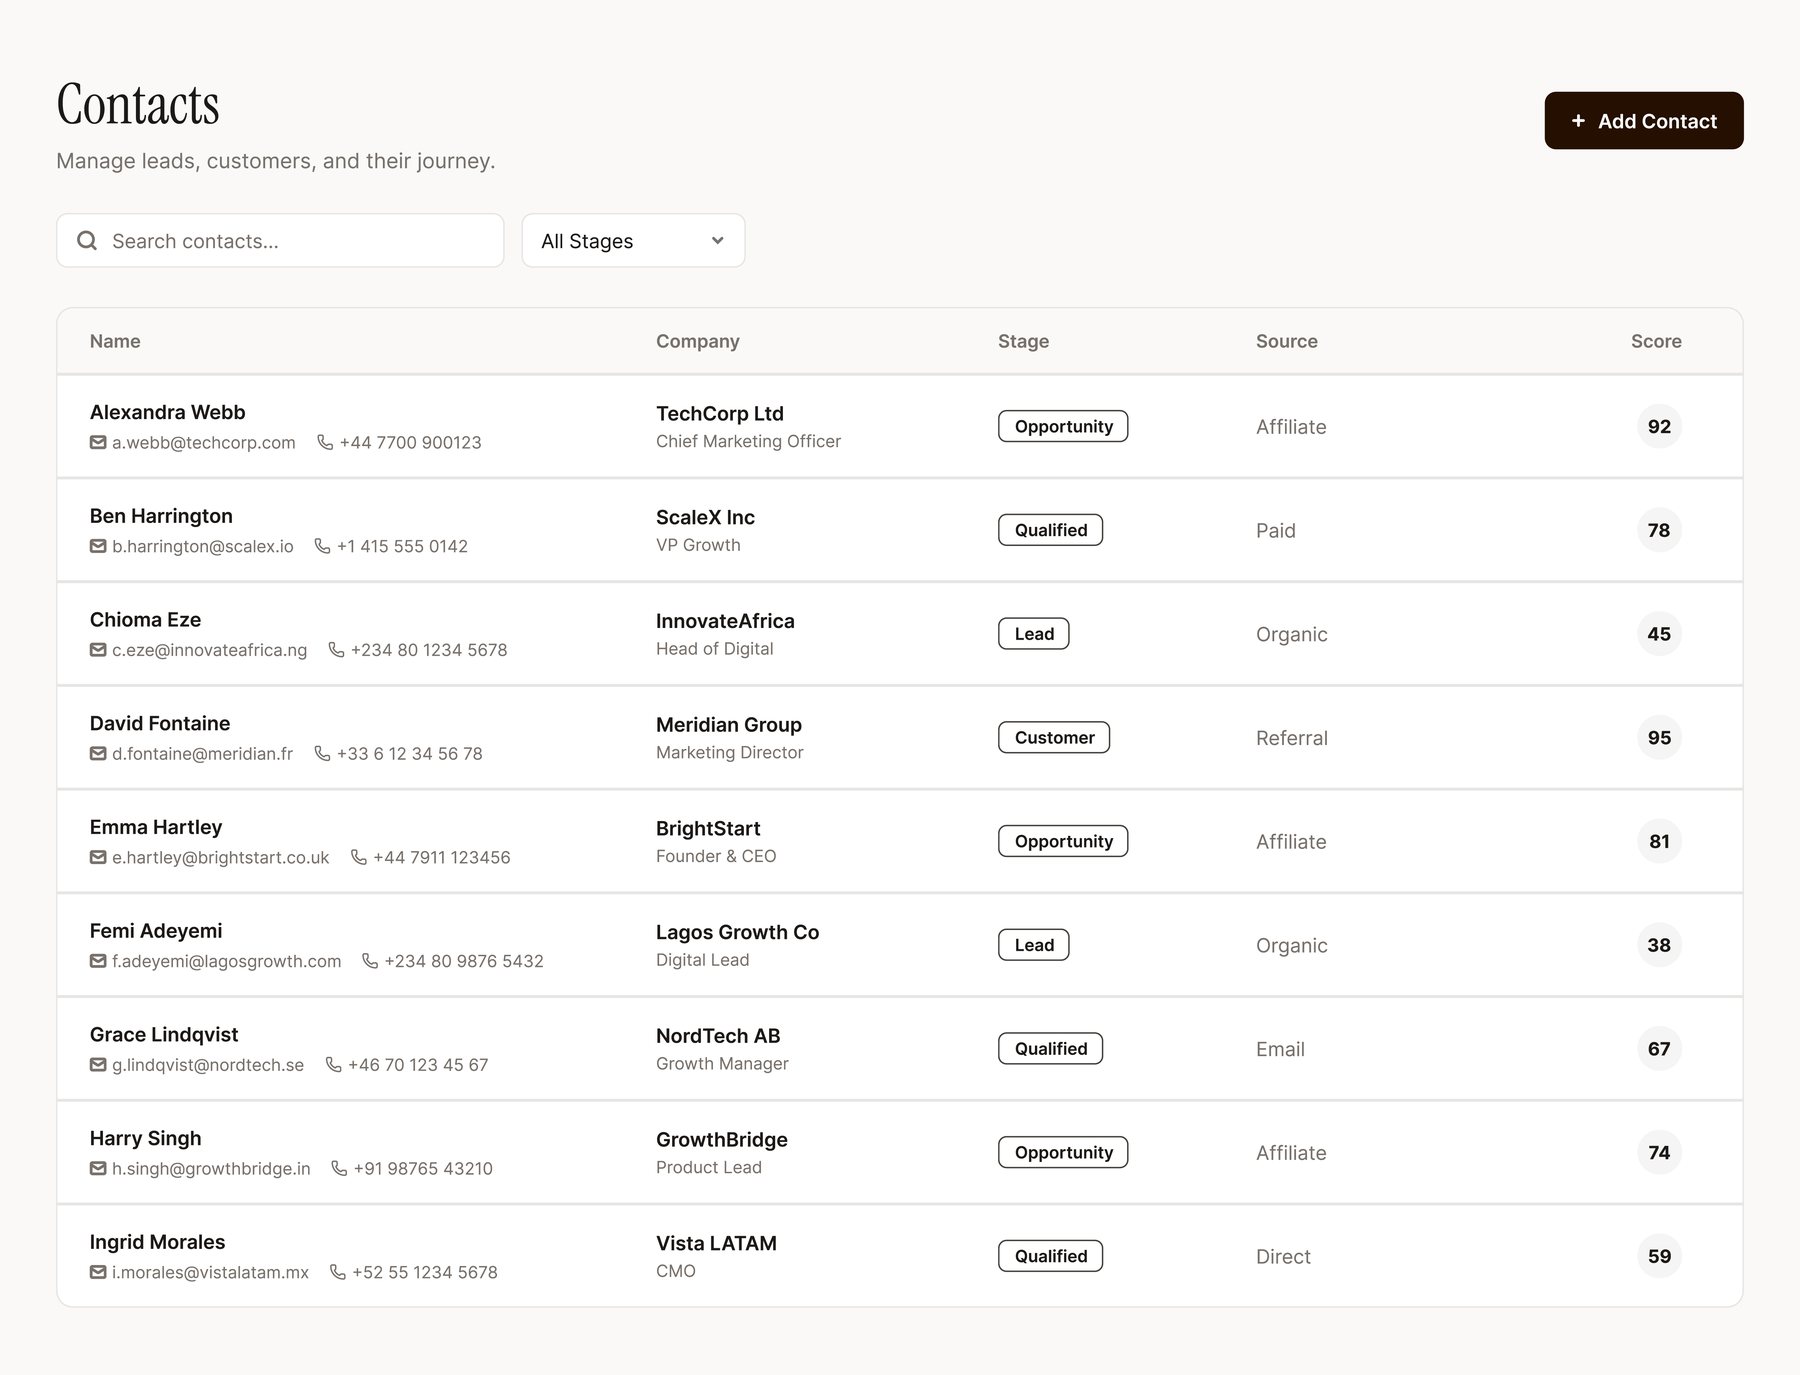Click Qualified badge in Ingrid Morales row

point(1050,1256)
